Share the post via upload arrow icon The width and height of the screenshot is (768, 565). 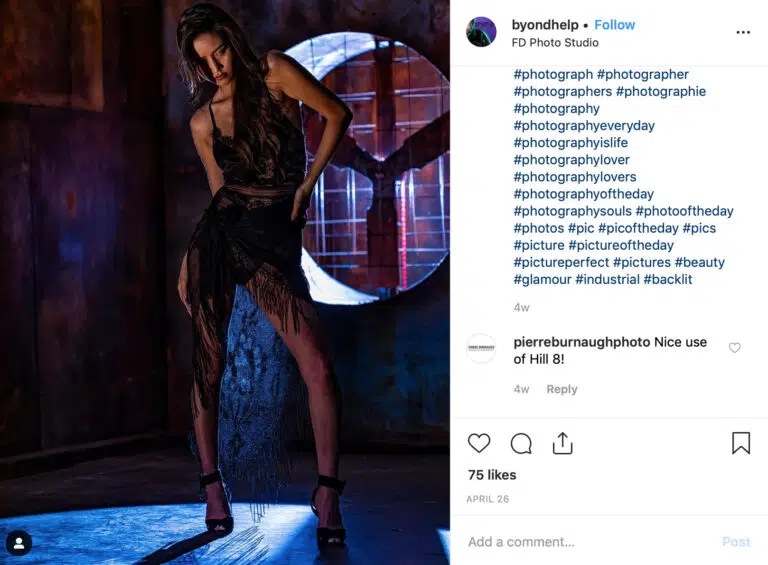point(562,443)
